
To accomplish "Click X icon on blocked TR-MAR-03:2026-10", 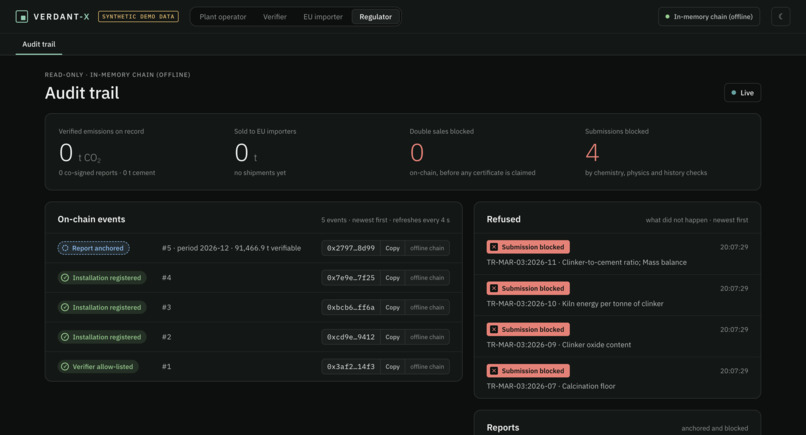I will (x=494, y=288).
